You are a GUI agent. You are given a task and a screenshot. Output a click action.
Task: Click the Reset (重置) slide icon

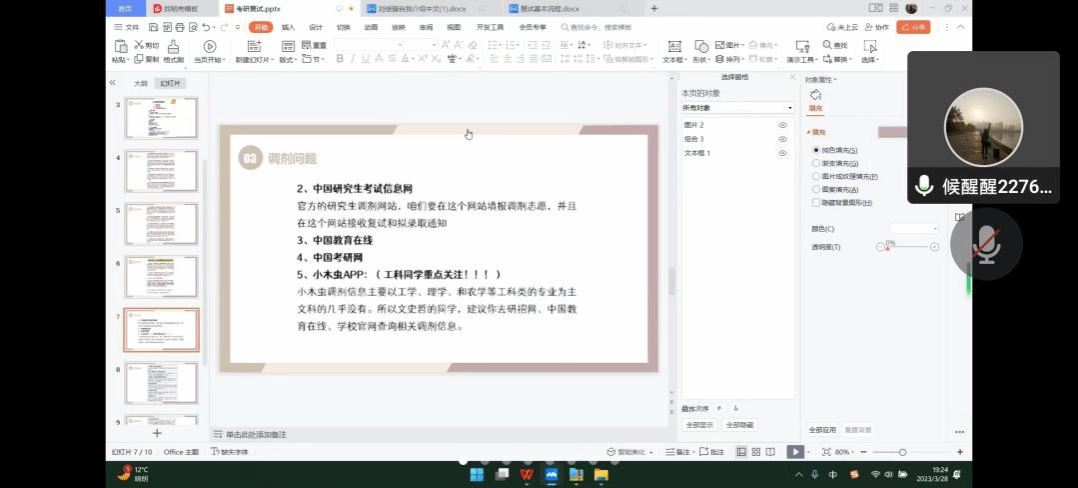point(306,45)
